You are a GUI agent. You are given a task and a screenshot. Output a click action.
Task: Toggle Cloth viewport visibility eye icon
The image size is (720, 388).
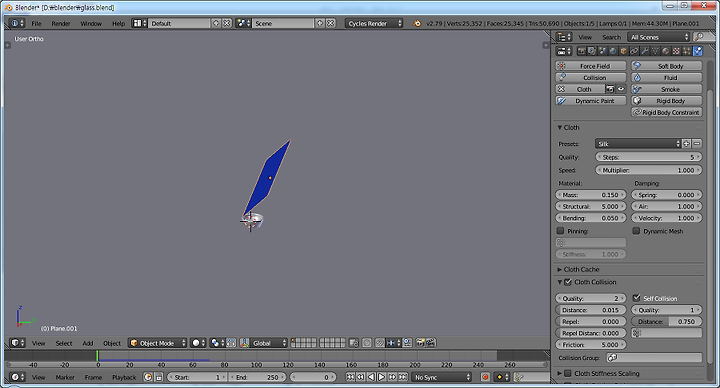click(621, 89)
